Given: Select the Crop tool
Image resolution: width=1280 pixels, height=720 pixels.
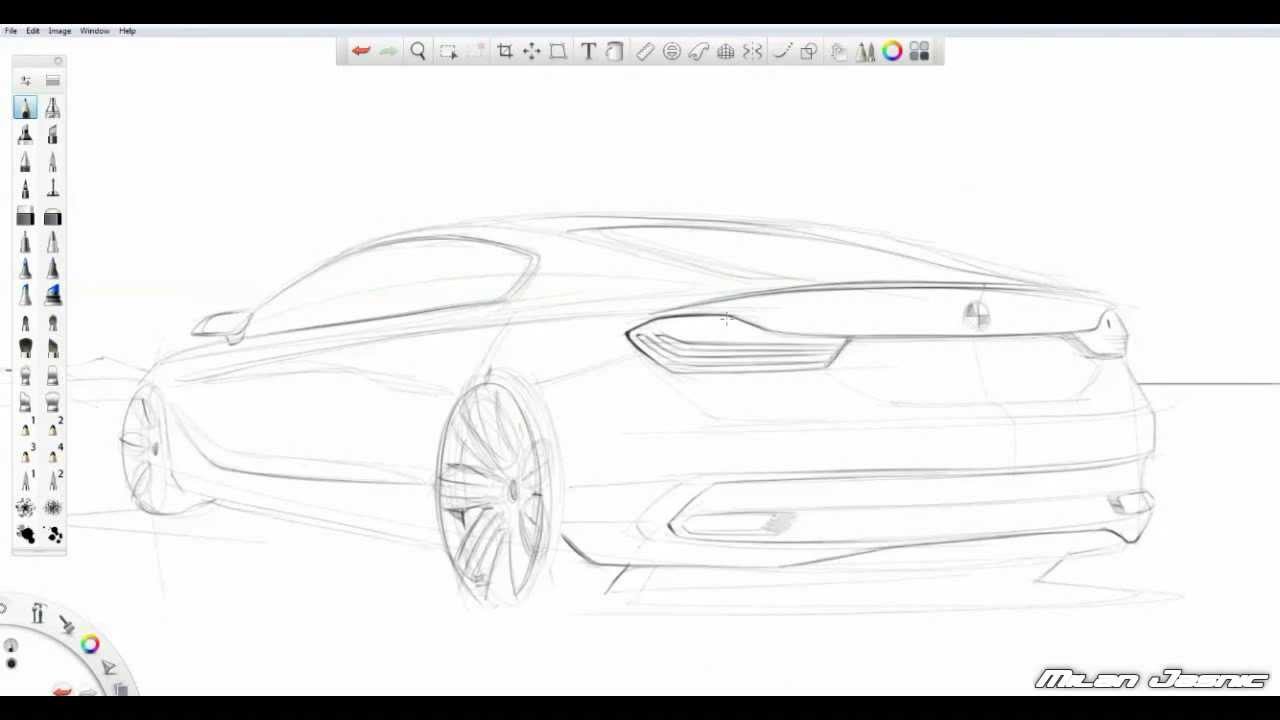Looking at the screenshot, I should coord(505,51).
